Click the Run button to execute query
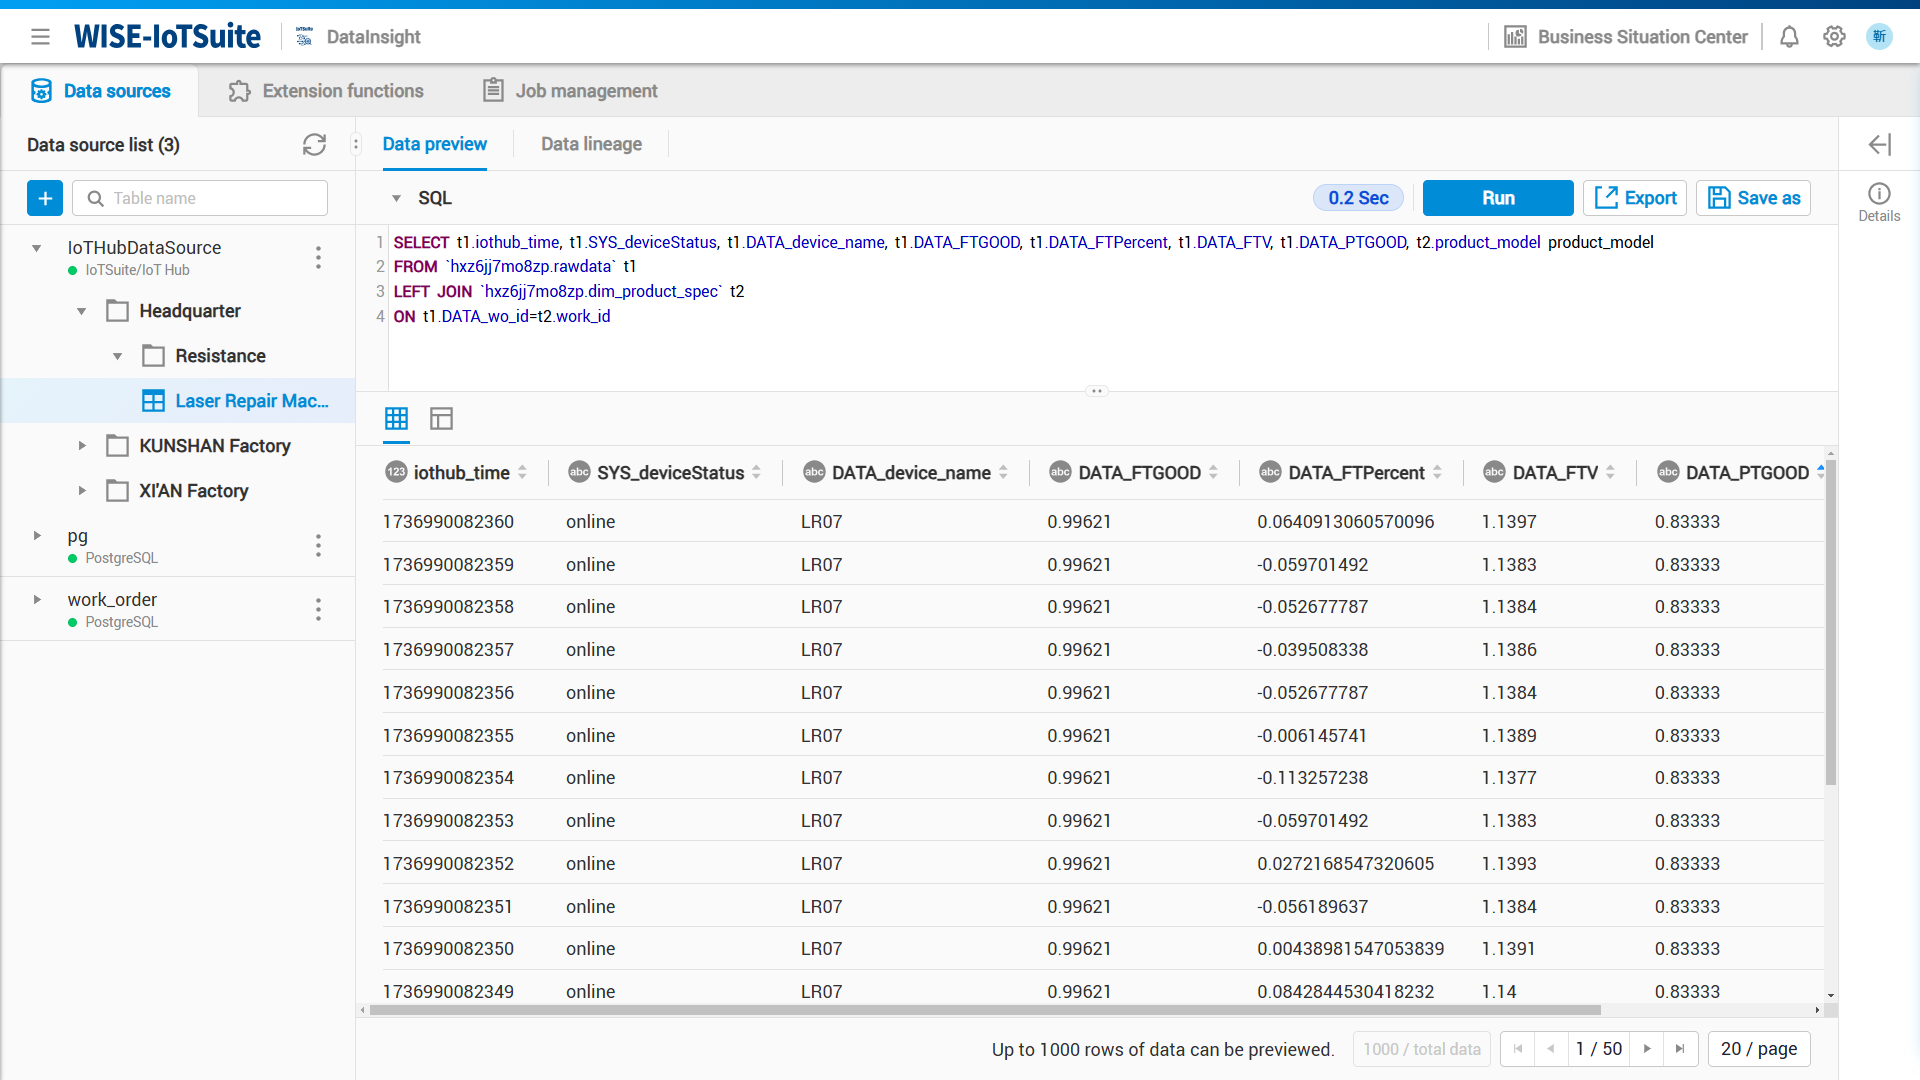The image size is (1920, 1080). 1497,196
